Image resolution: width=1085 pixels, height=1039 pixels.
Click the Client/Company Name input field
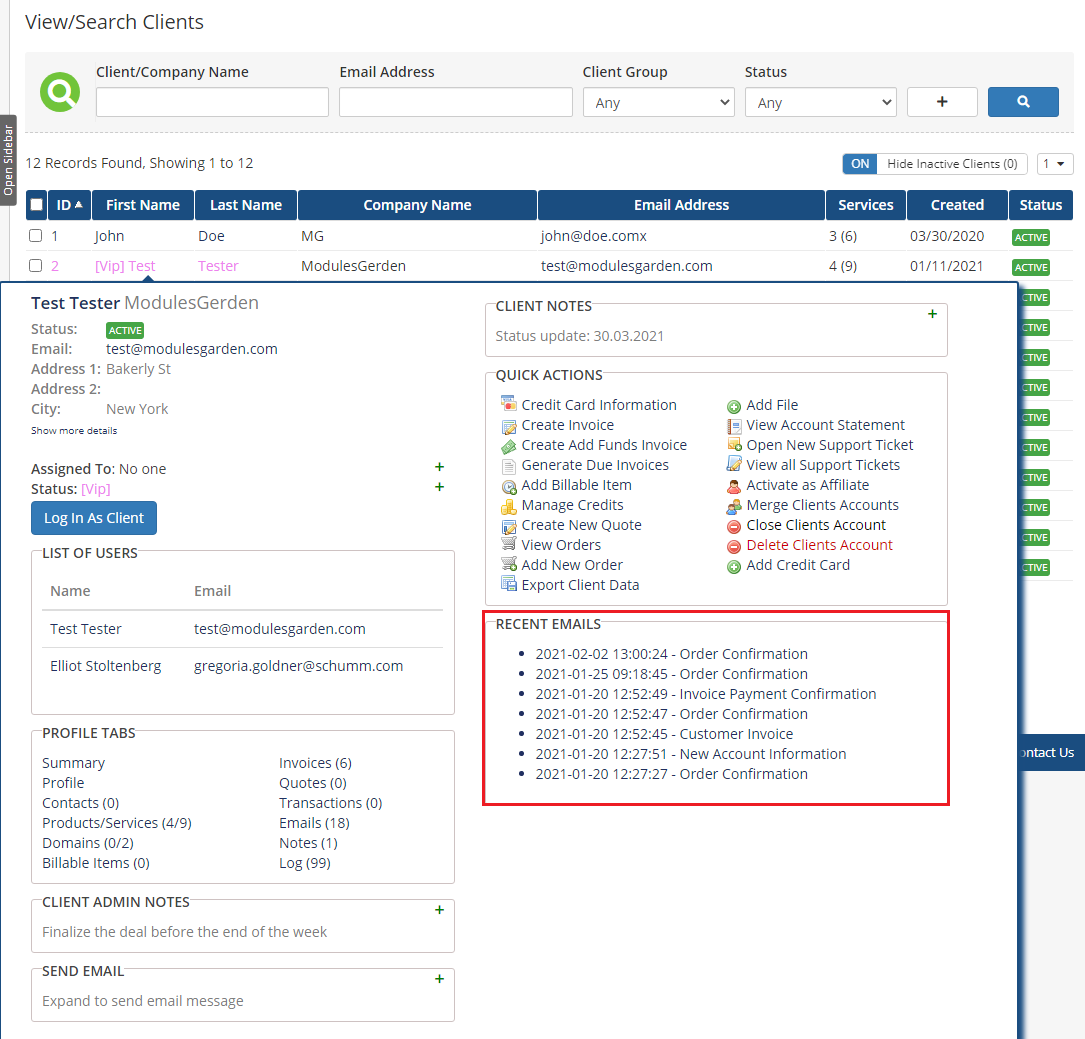coord(212,102)
